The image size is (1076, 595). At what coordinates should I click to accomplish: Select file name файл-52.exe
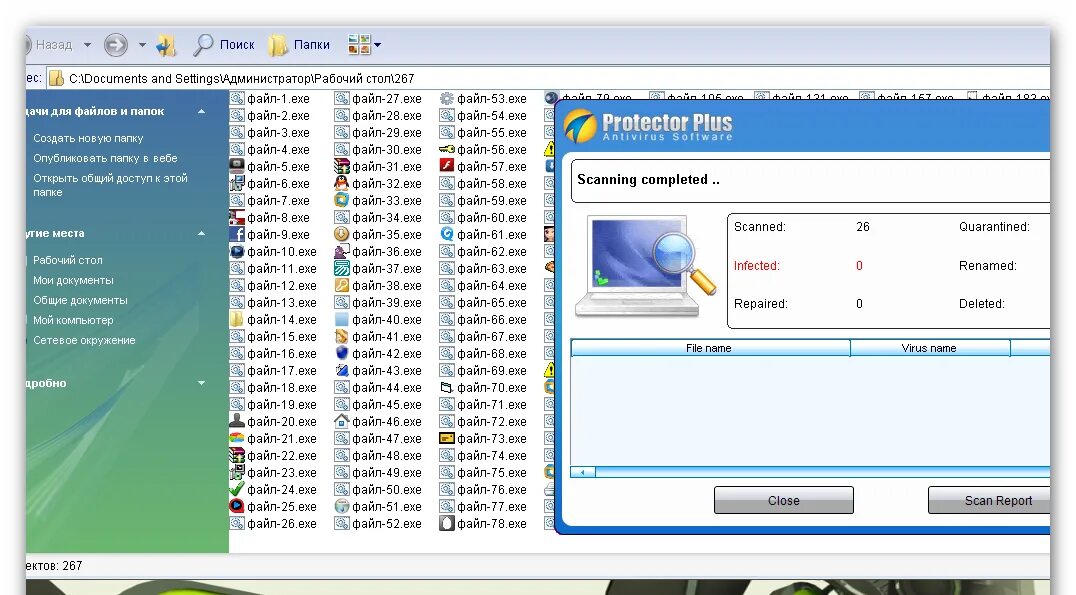tap(387, 524)
